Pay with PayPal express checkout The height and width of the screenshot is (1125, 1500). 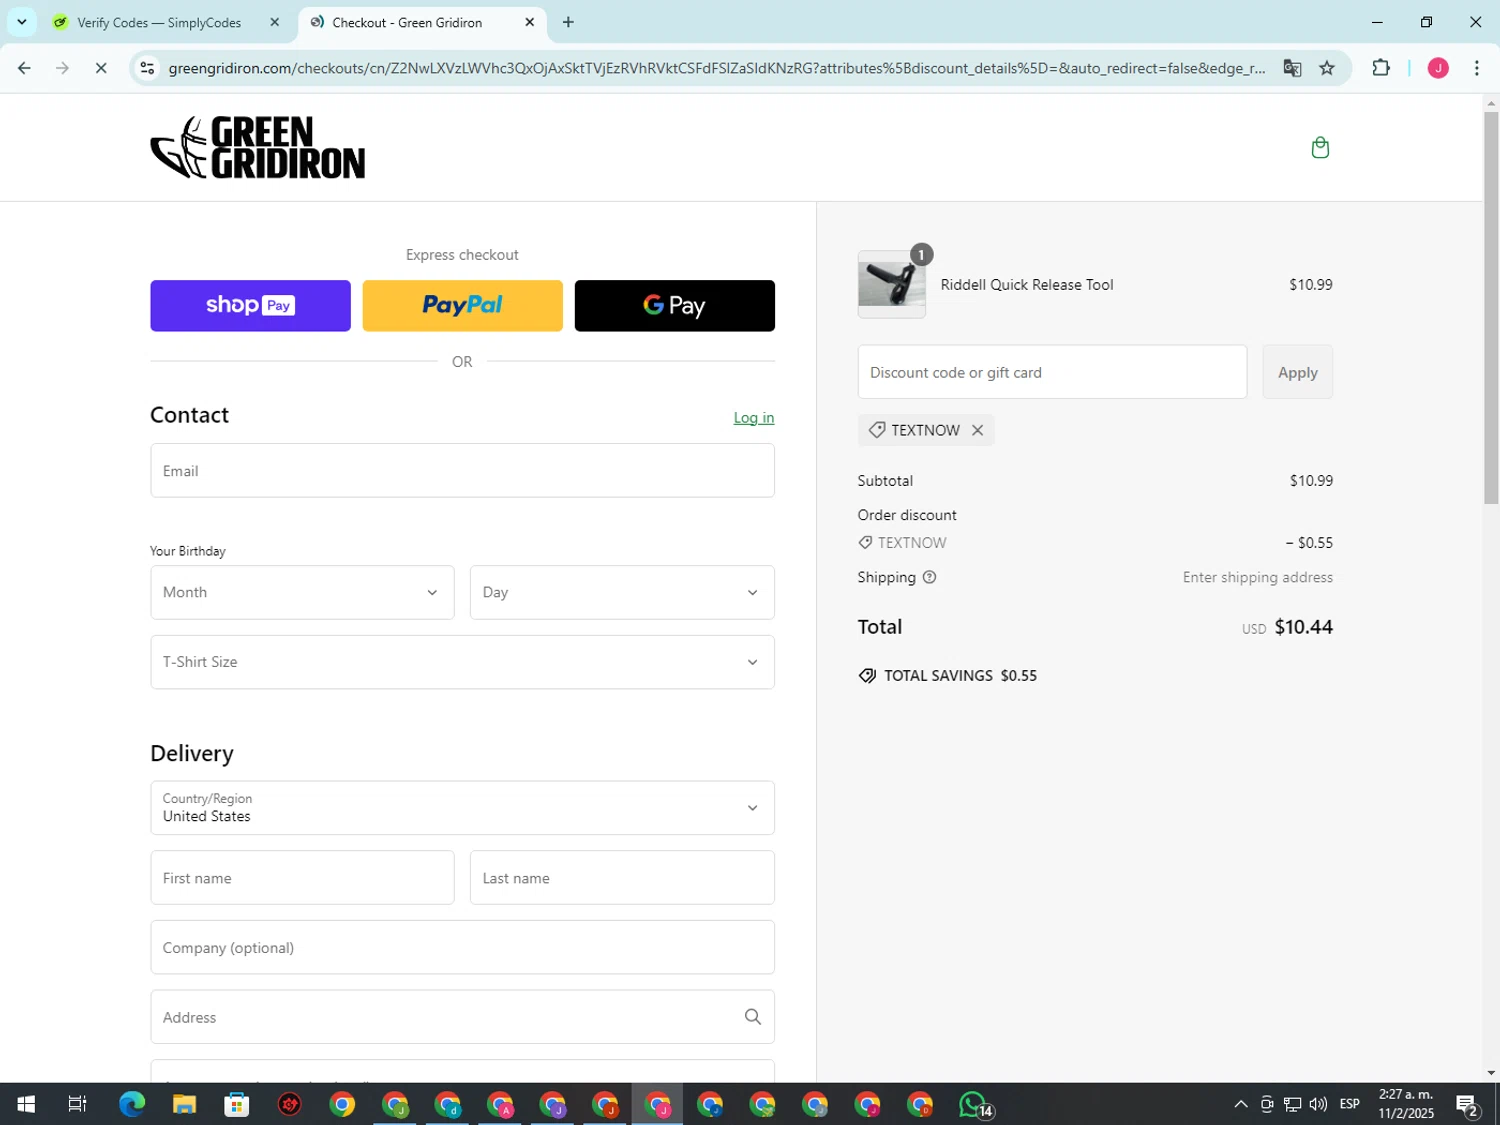[462, 306]
